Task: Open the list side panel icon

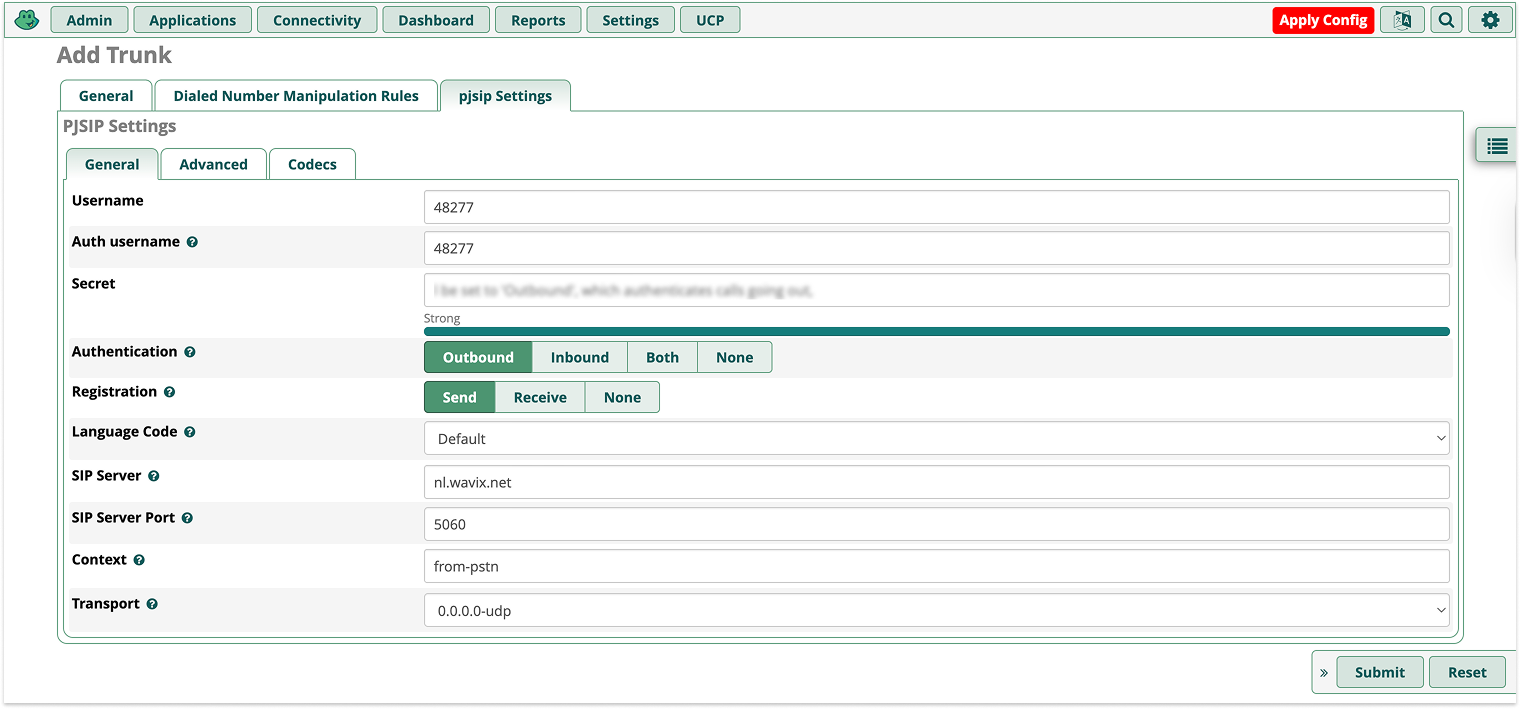Action: [x=1497, y=146]
